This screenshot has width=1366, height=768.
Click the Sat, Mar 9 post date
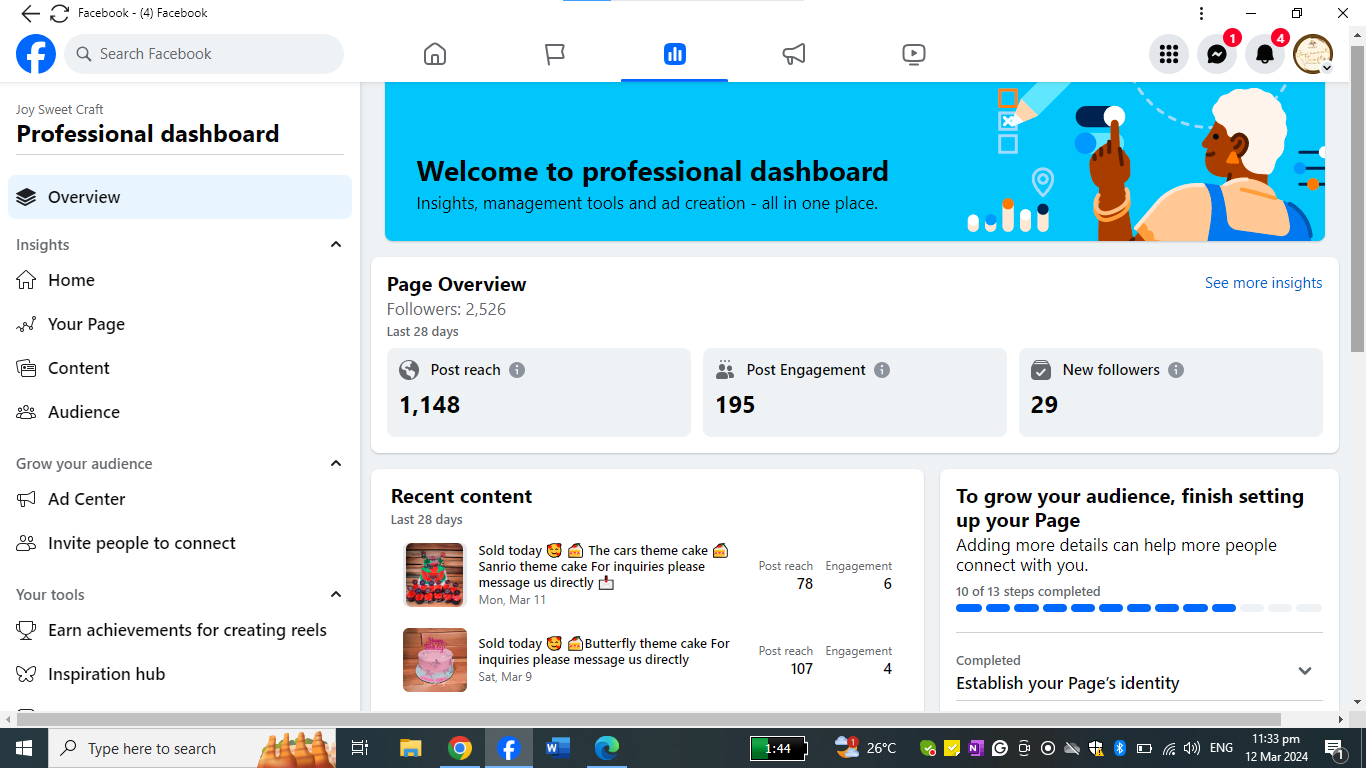click(x=505, y=677)
